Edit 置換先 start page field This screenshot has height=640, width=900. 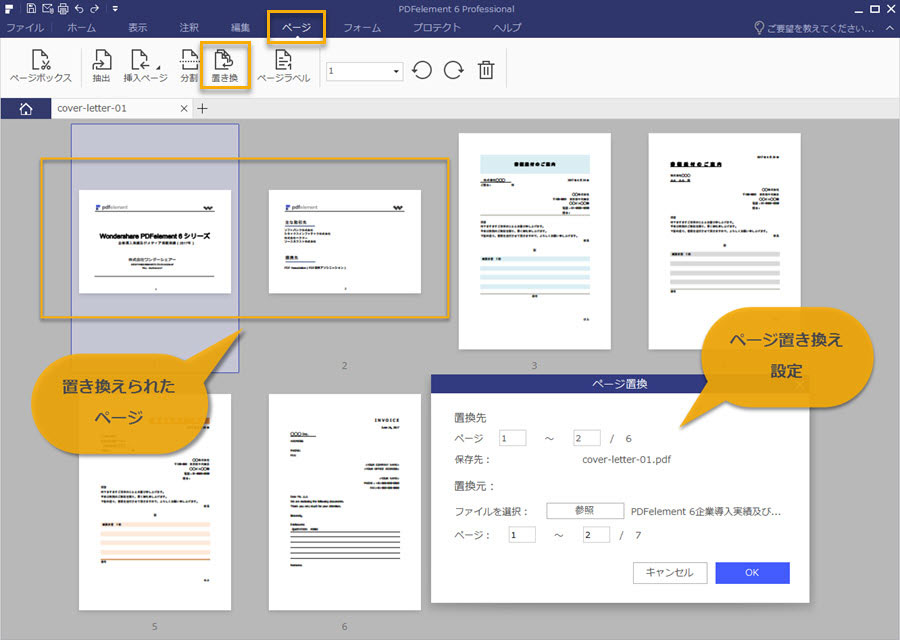point(513,438)
